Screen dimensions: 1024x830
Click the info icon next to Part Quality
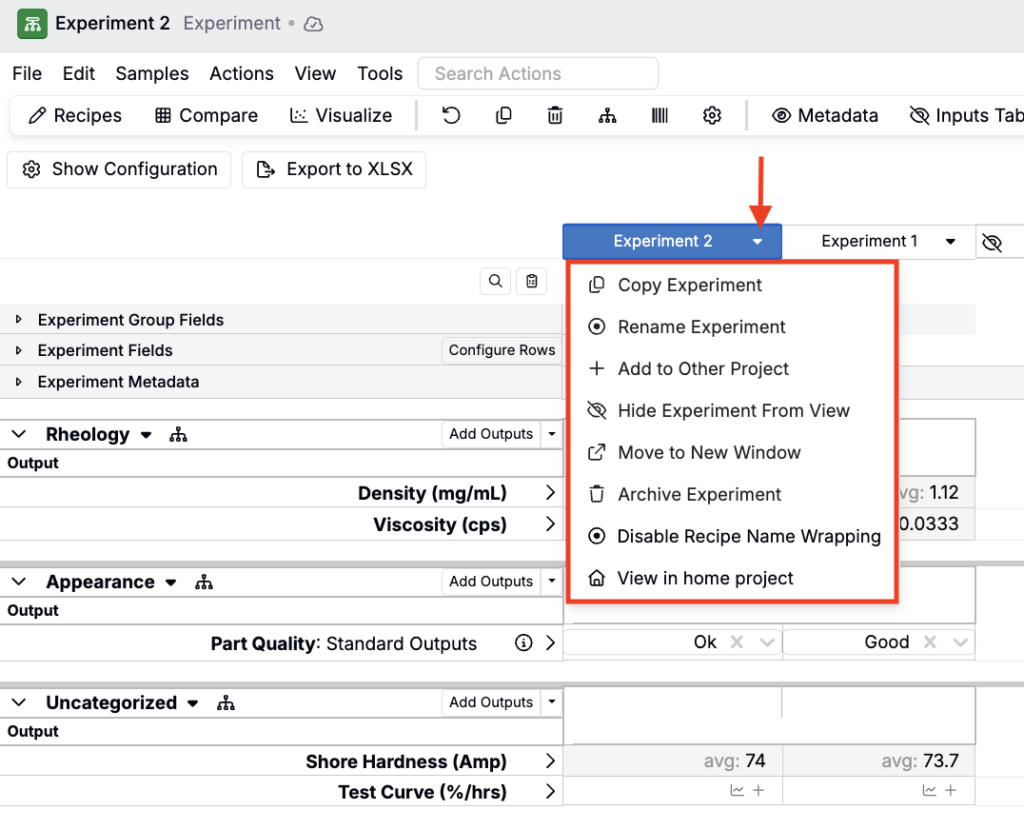pos(523,643)
